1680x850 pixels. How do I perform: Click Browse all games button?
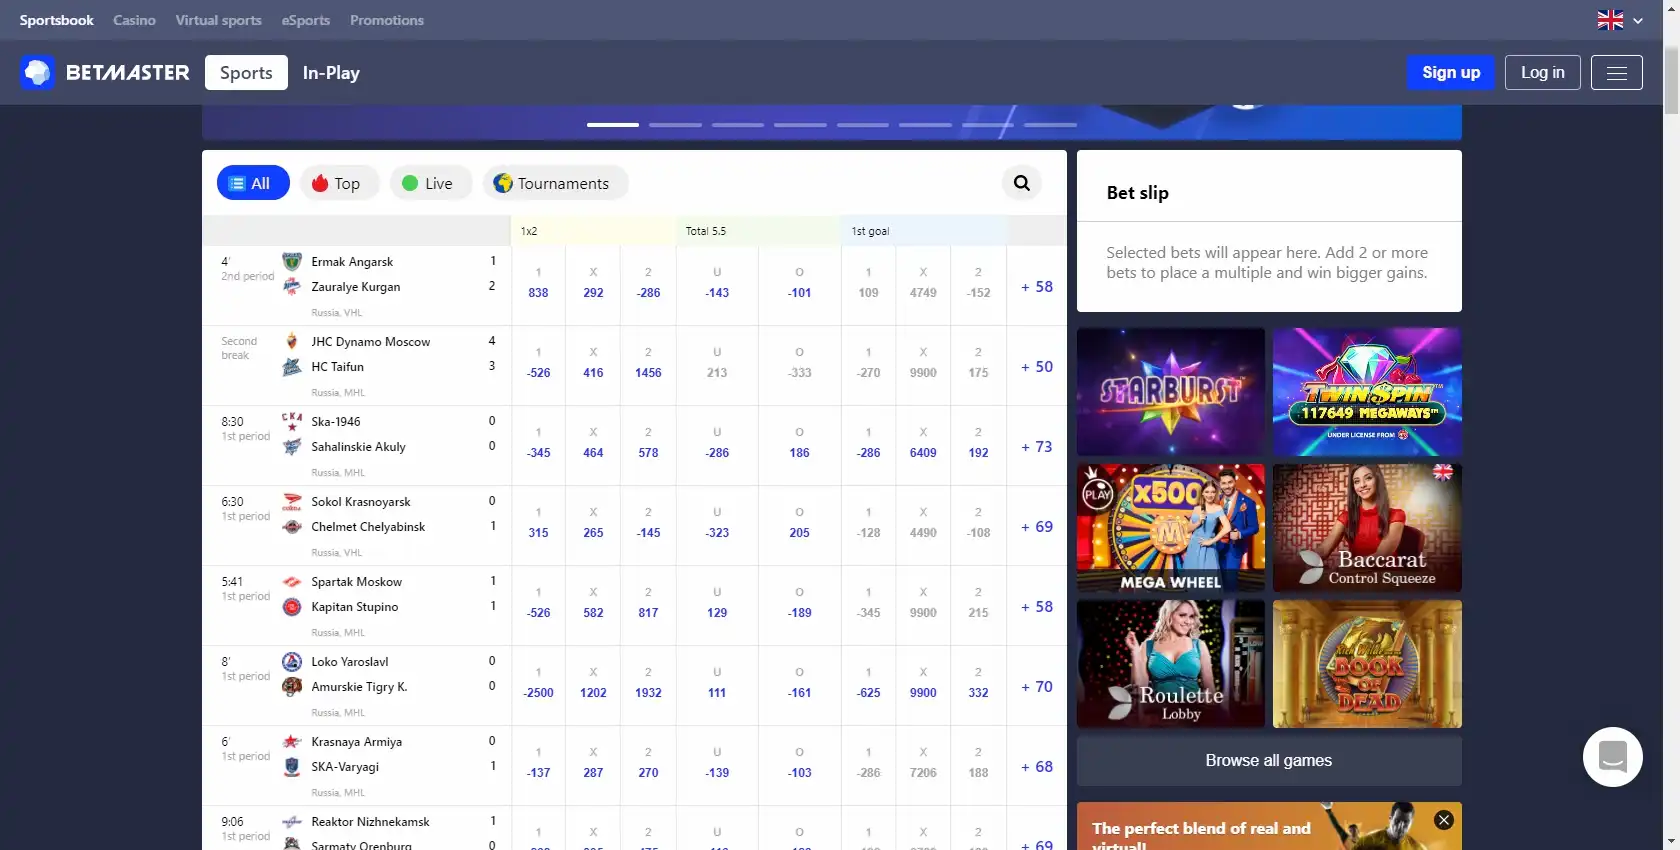tap(1269, 760)
